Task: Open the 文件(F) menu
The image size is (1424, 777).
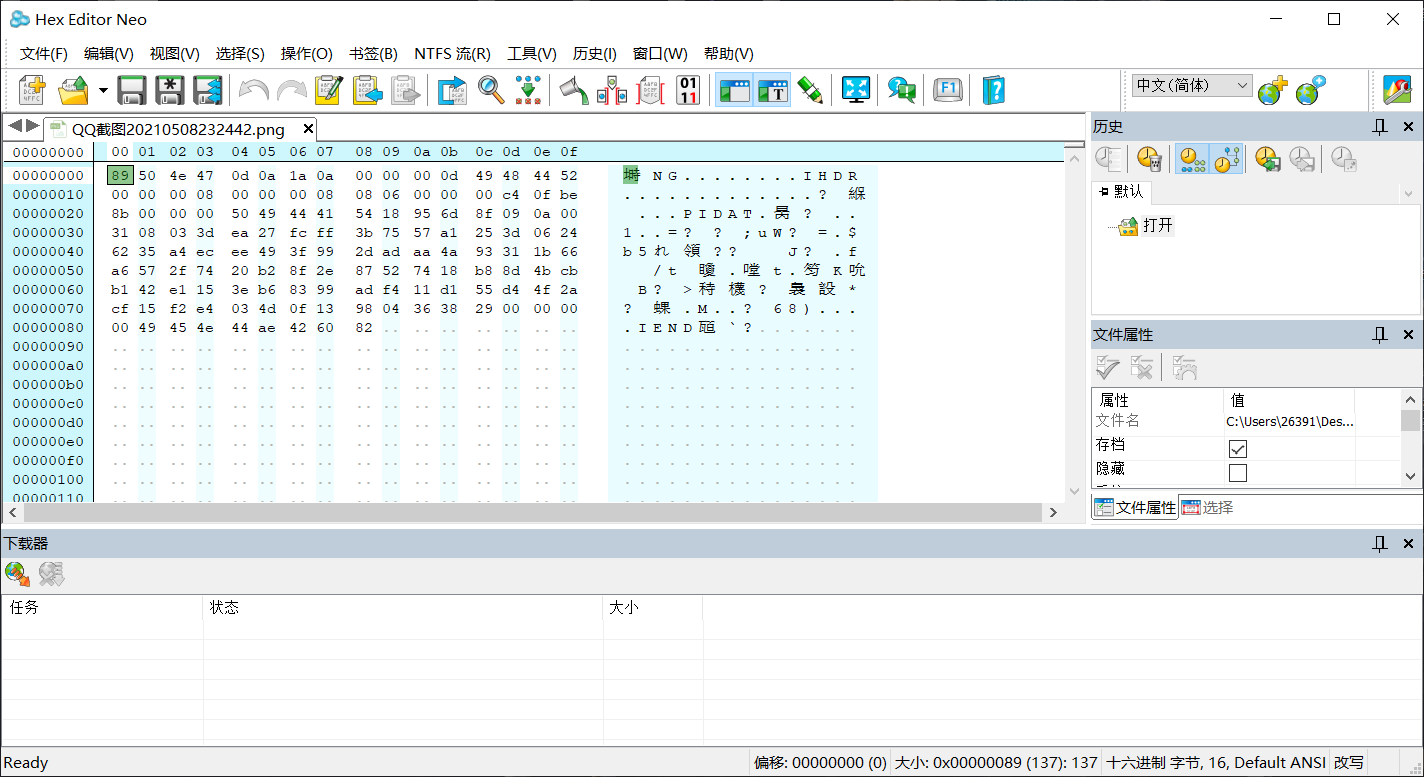Action: click(44, 54)
